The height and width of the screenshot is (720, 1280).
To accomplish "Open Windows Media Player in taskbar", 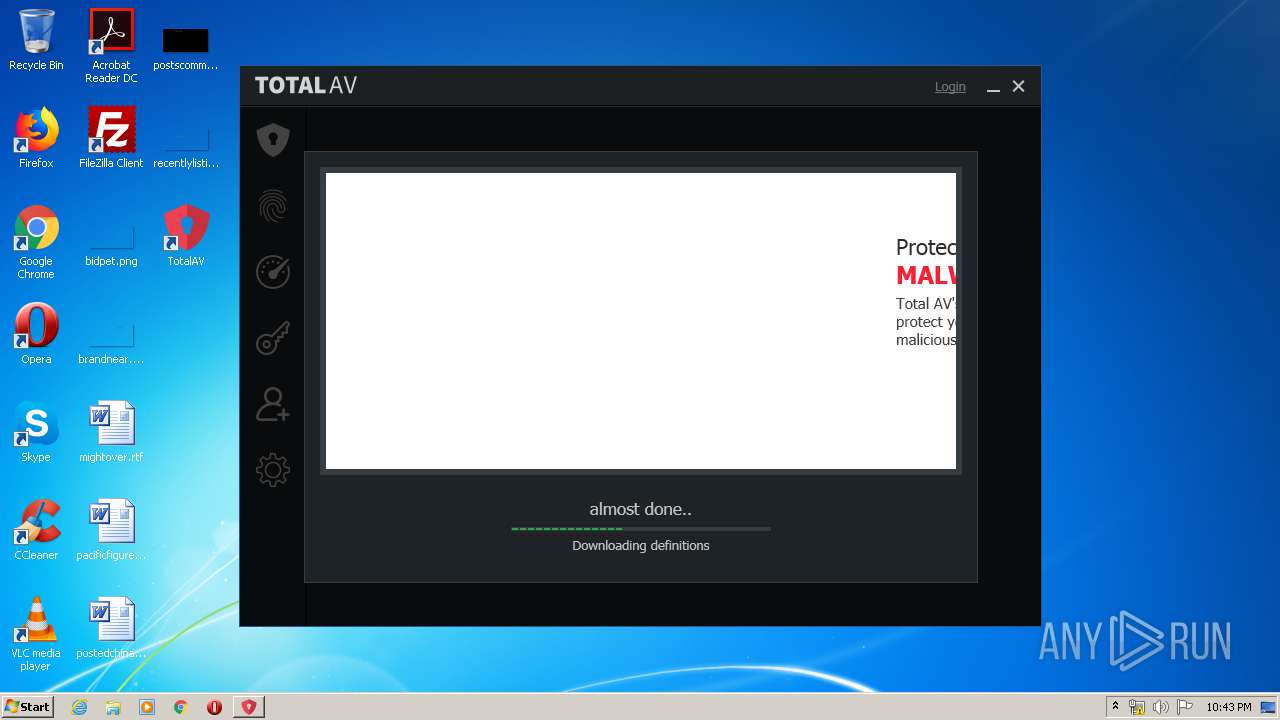I will (x=147, y=707).
